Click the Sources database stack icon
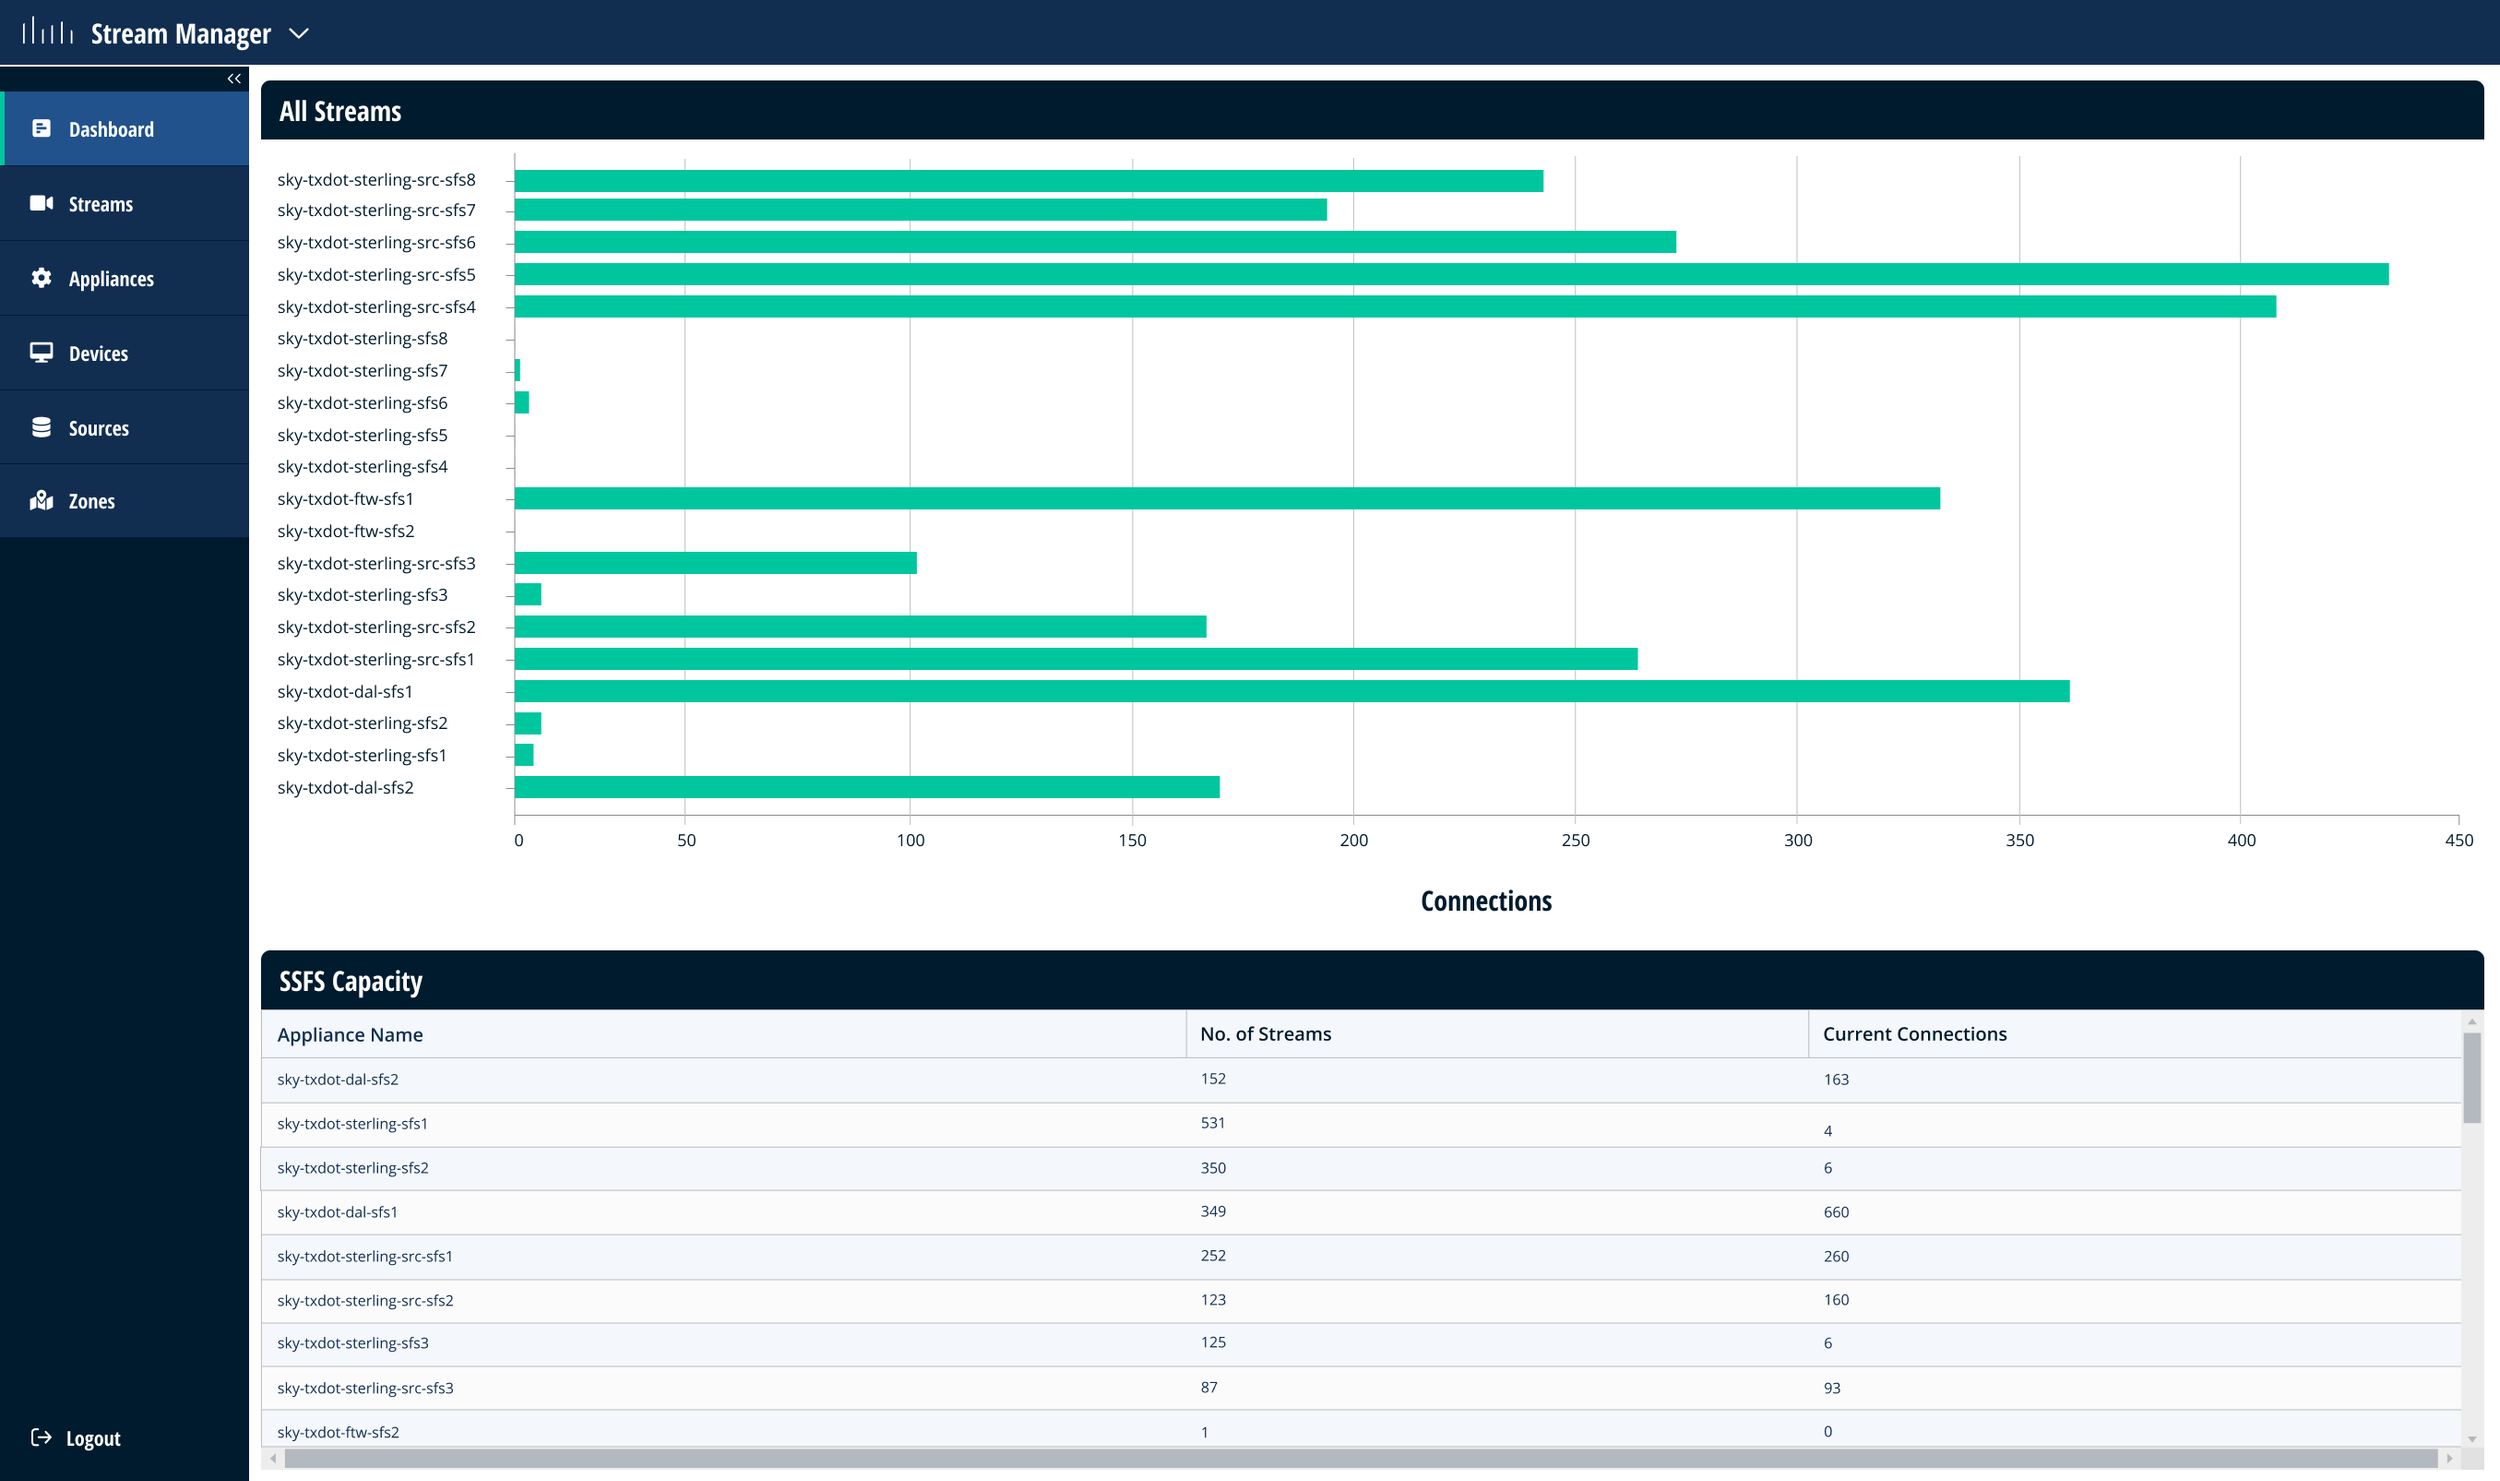This screenshot has height=1481, width=2500. pos(41,427)
